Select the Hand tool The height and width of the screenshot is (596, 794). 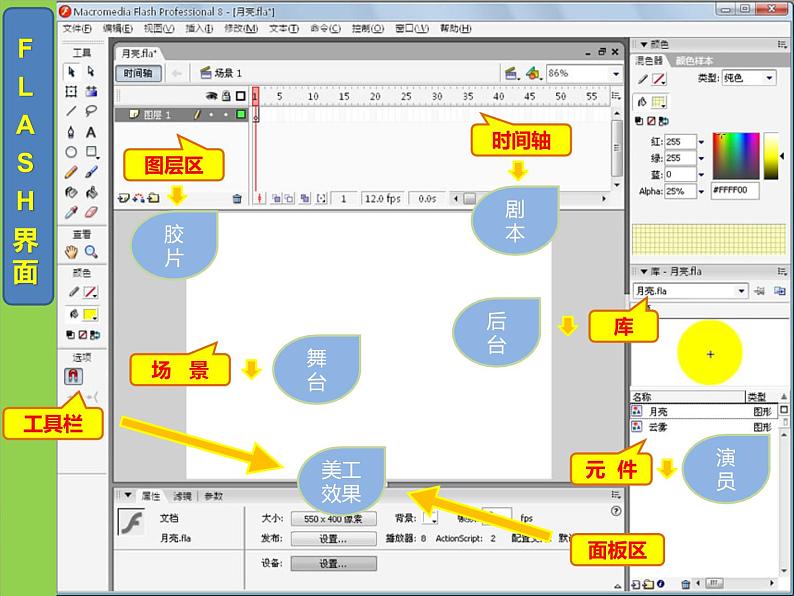point(71,252)
